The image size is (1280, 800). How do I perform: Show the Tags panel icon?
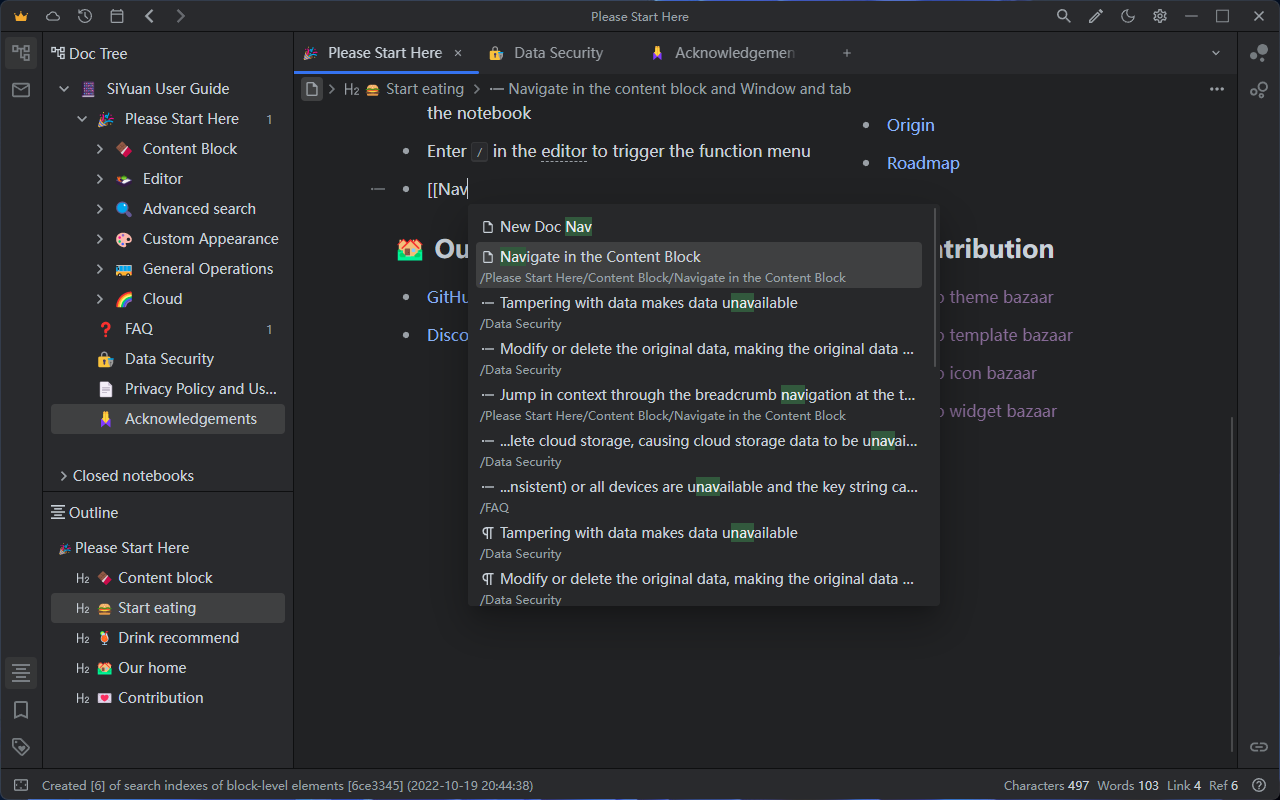point(21,746)
